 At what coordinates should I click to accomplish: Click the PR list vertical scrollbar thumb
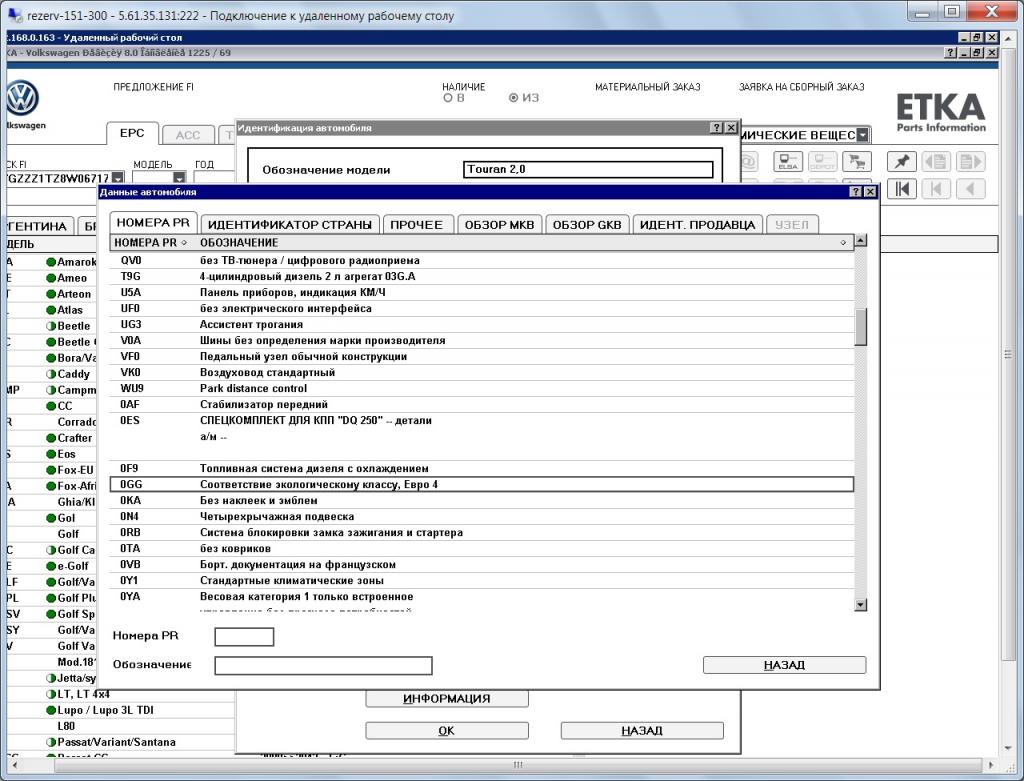pyautogui.click(x=861, y=327)
